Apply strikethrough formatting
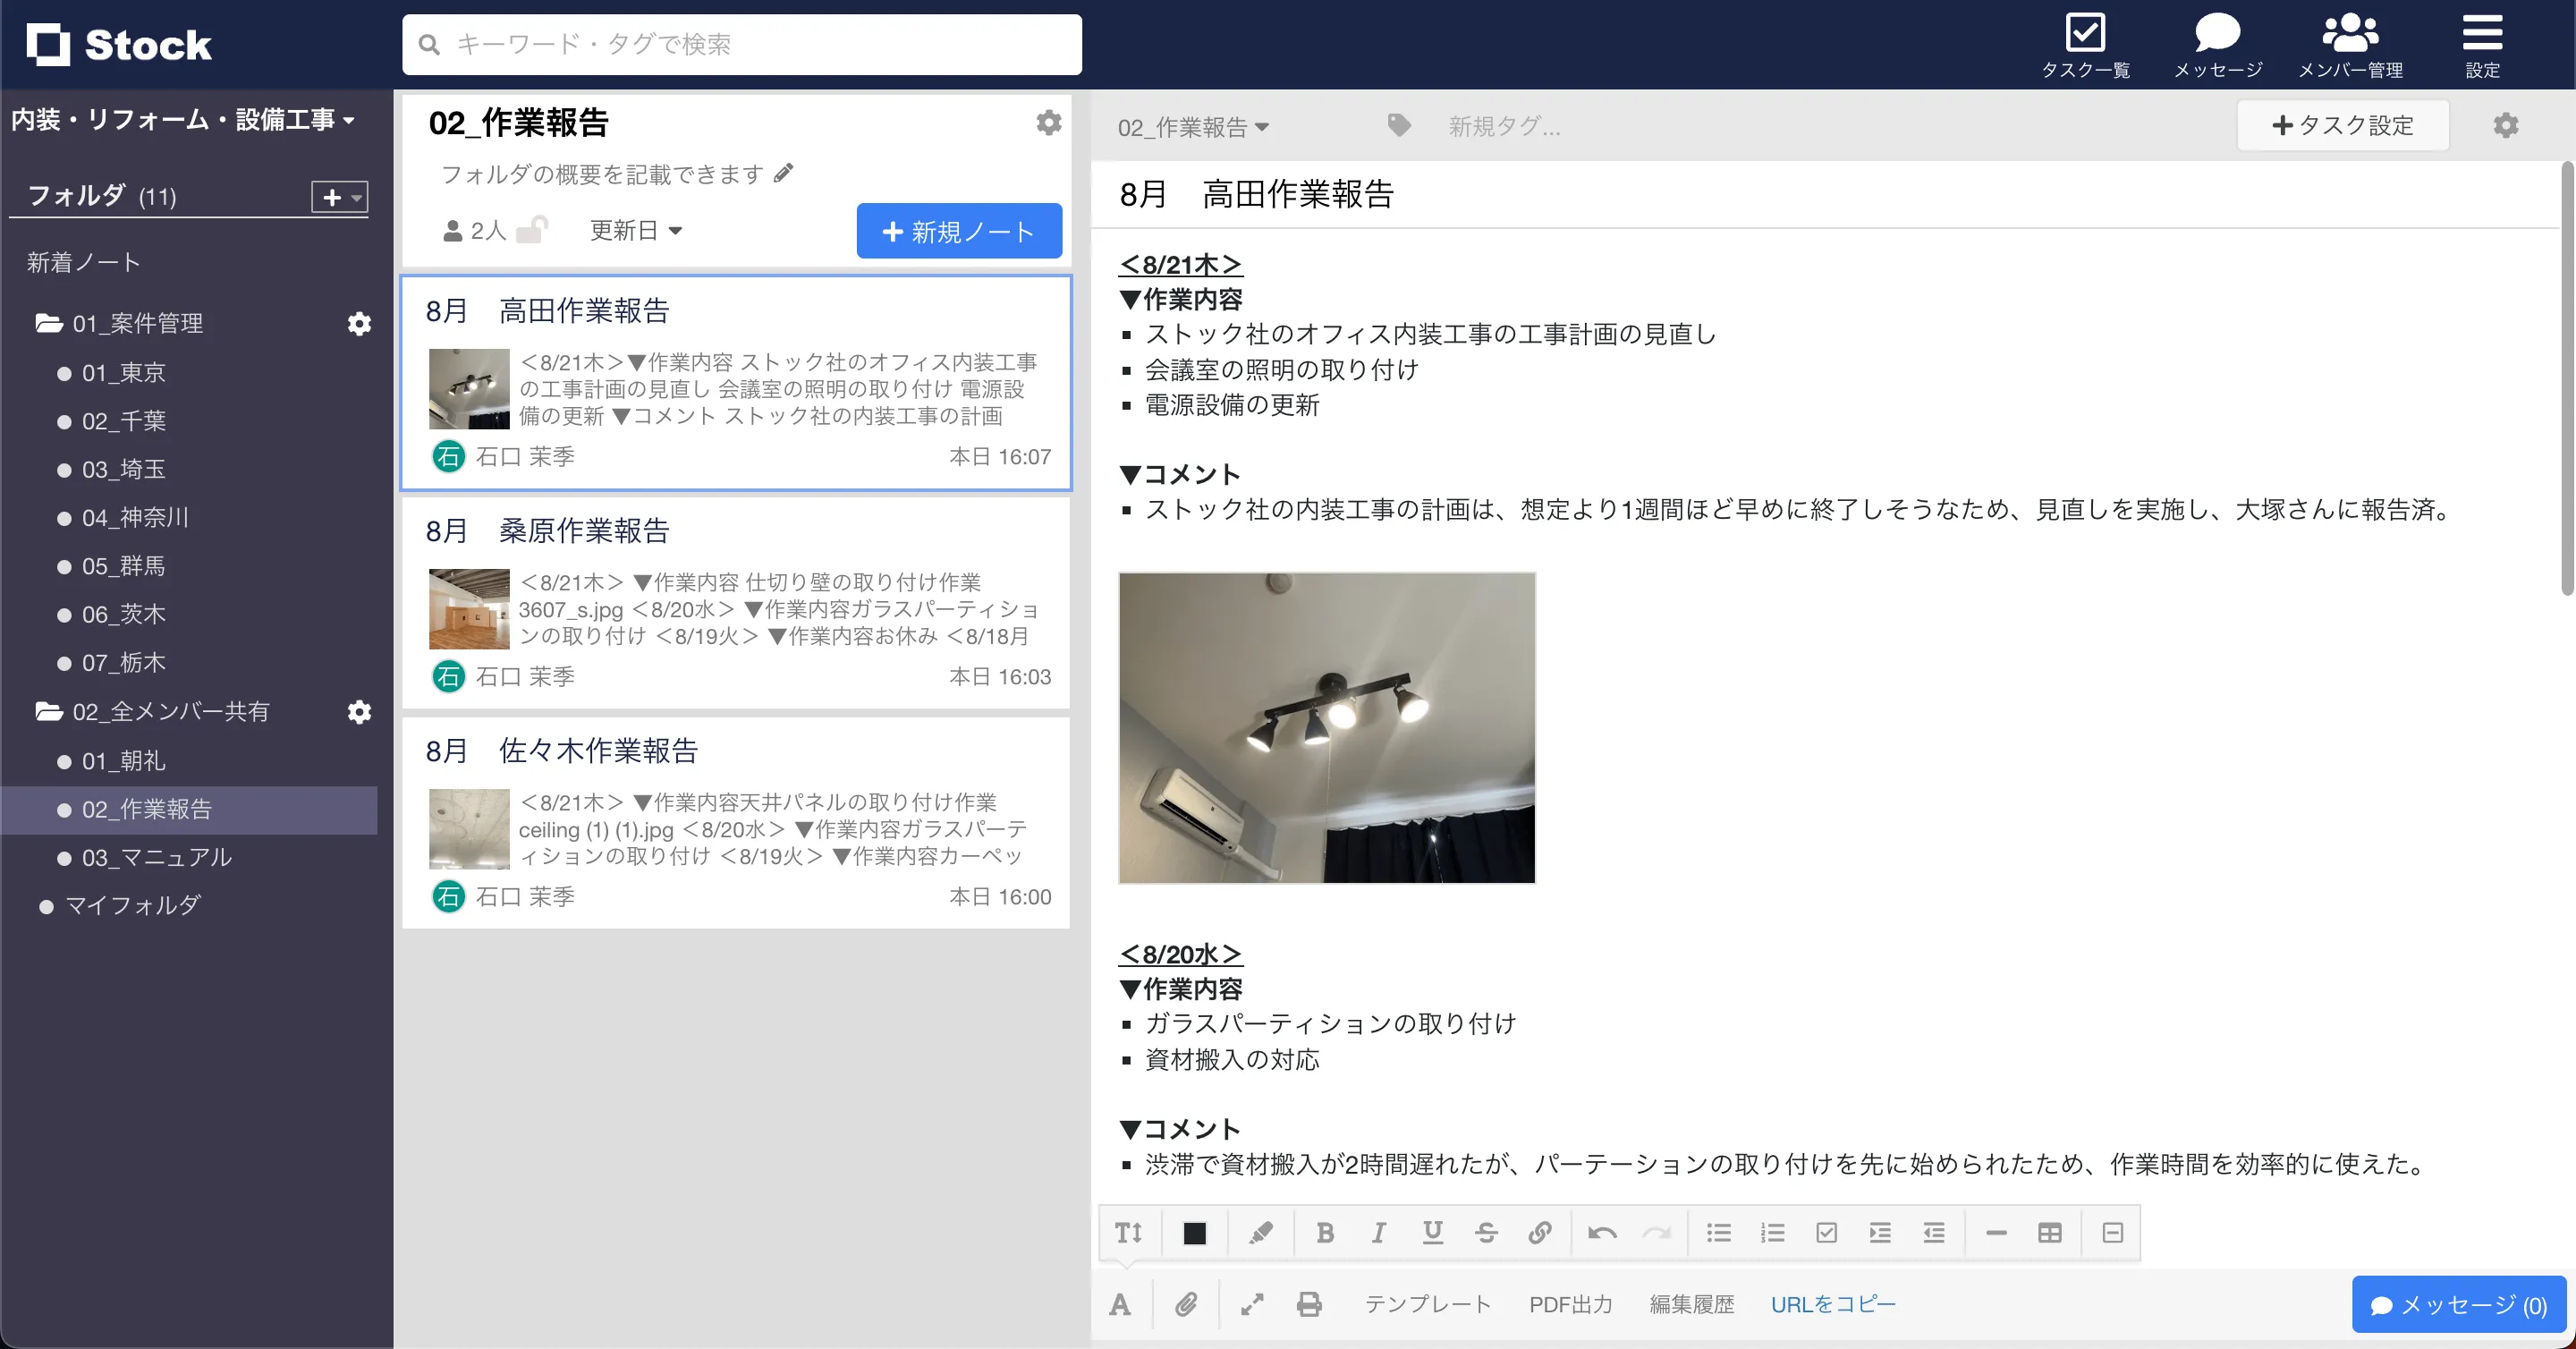 tap(1487, 1233)
